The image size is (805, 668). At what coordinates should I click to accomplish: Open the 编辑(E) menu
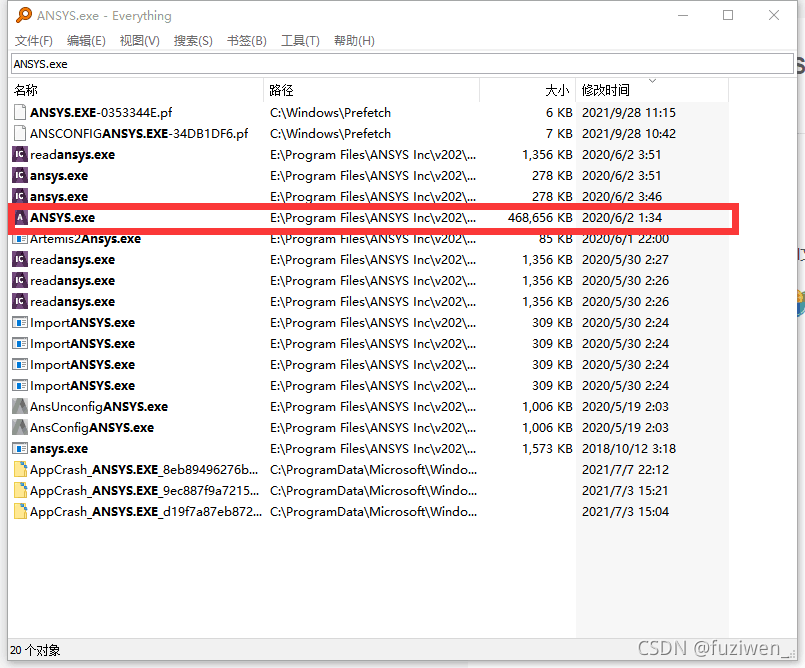click(x=86, y=41)
